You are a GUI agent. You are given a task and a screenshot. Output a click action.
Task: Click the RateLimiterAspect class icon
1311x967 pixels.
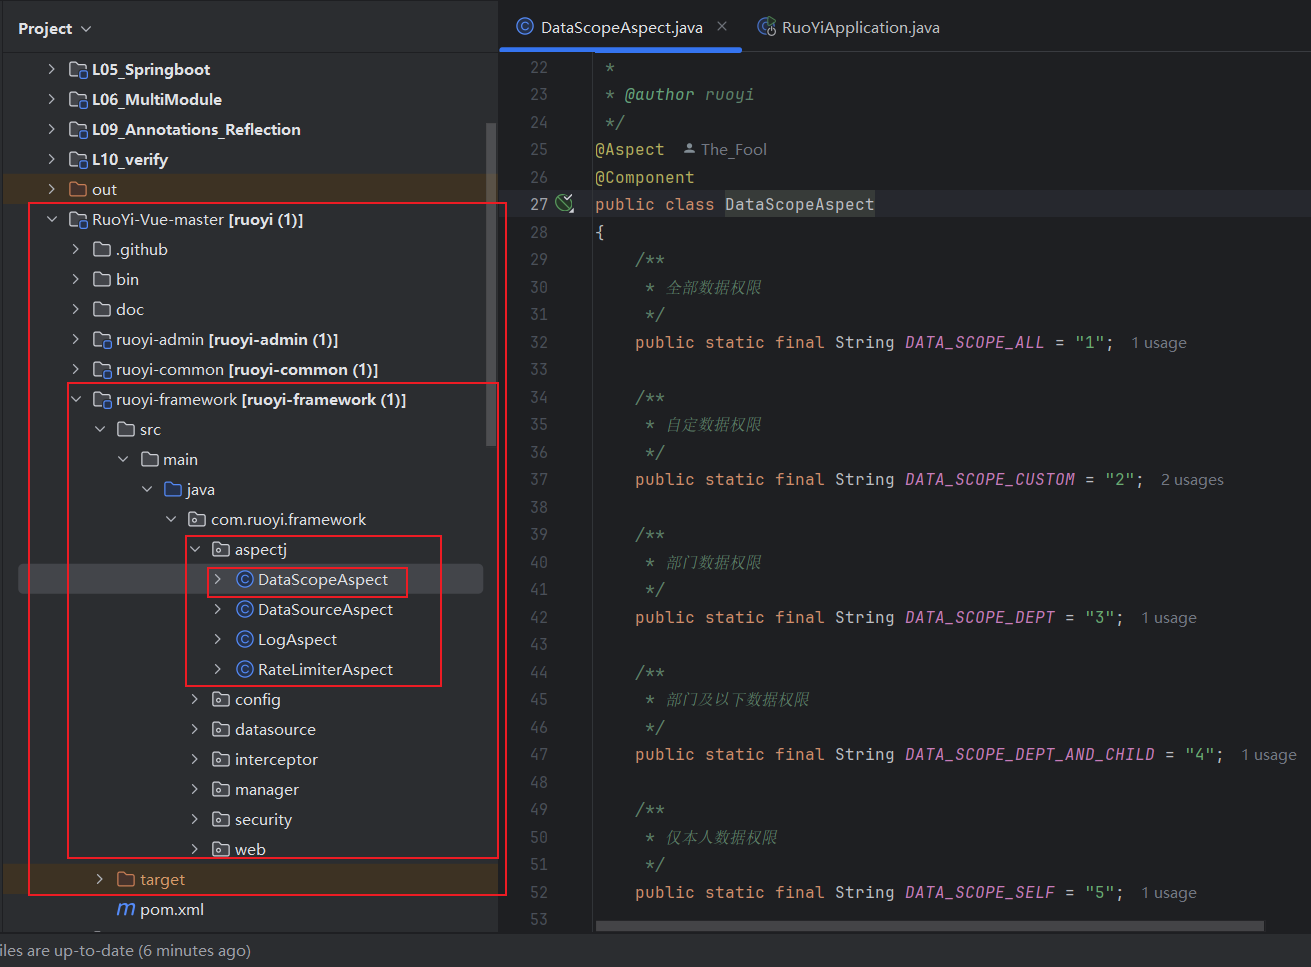[x=244, y=670]
